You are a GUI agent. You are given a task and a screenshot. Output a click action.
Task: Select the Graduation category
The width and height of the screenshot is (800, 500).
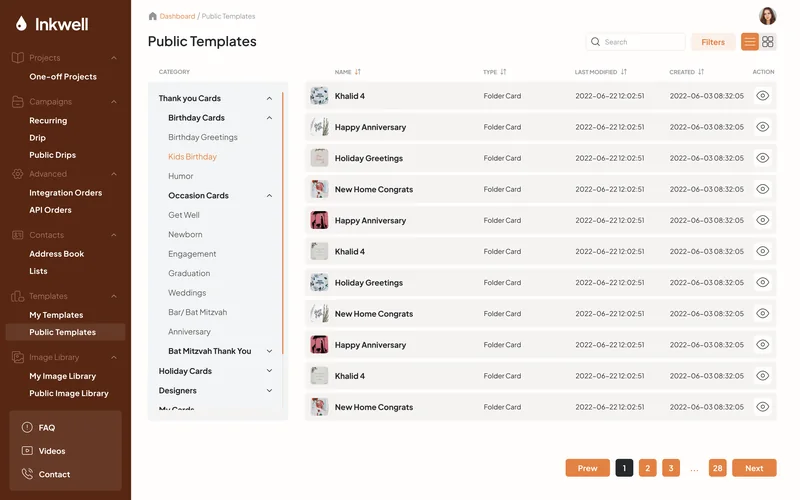pos(189,273)
